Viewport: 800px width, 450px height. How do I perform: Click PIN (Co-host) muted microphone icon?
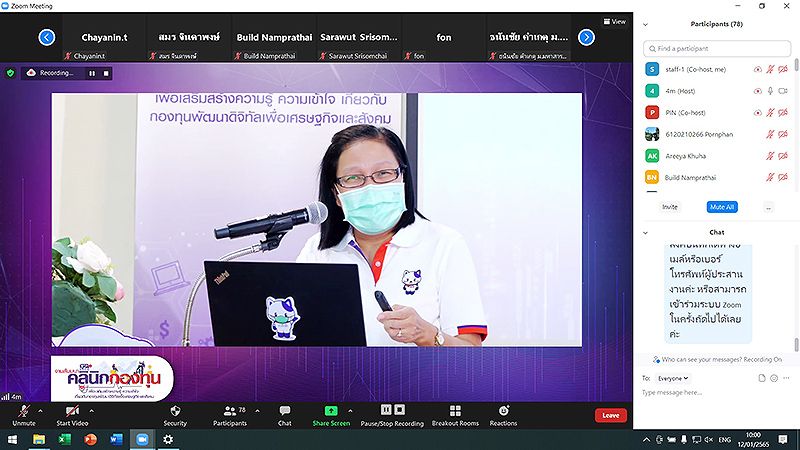[x=770, y=113]
